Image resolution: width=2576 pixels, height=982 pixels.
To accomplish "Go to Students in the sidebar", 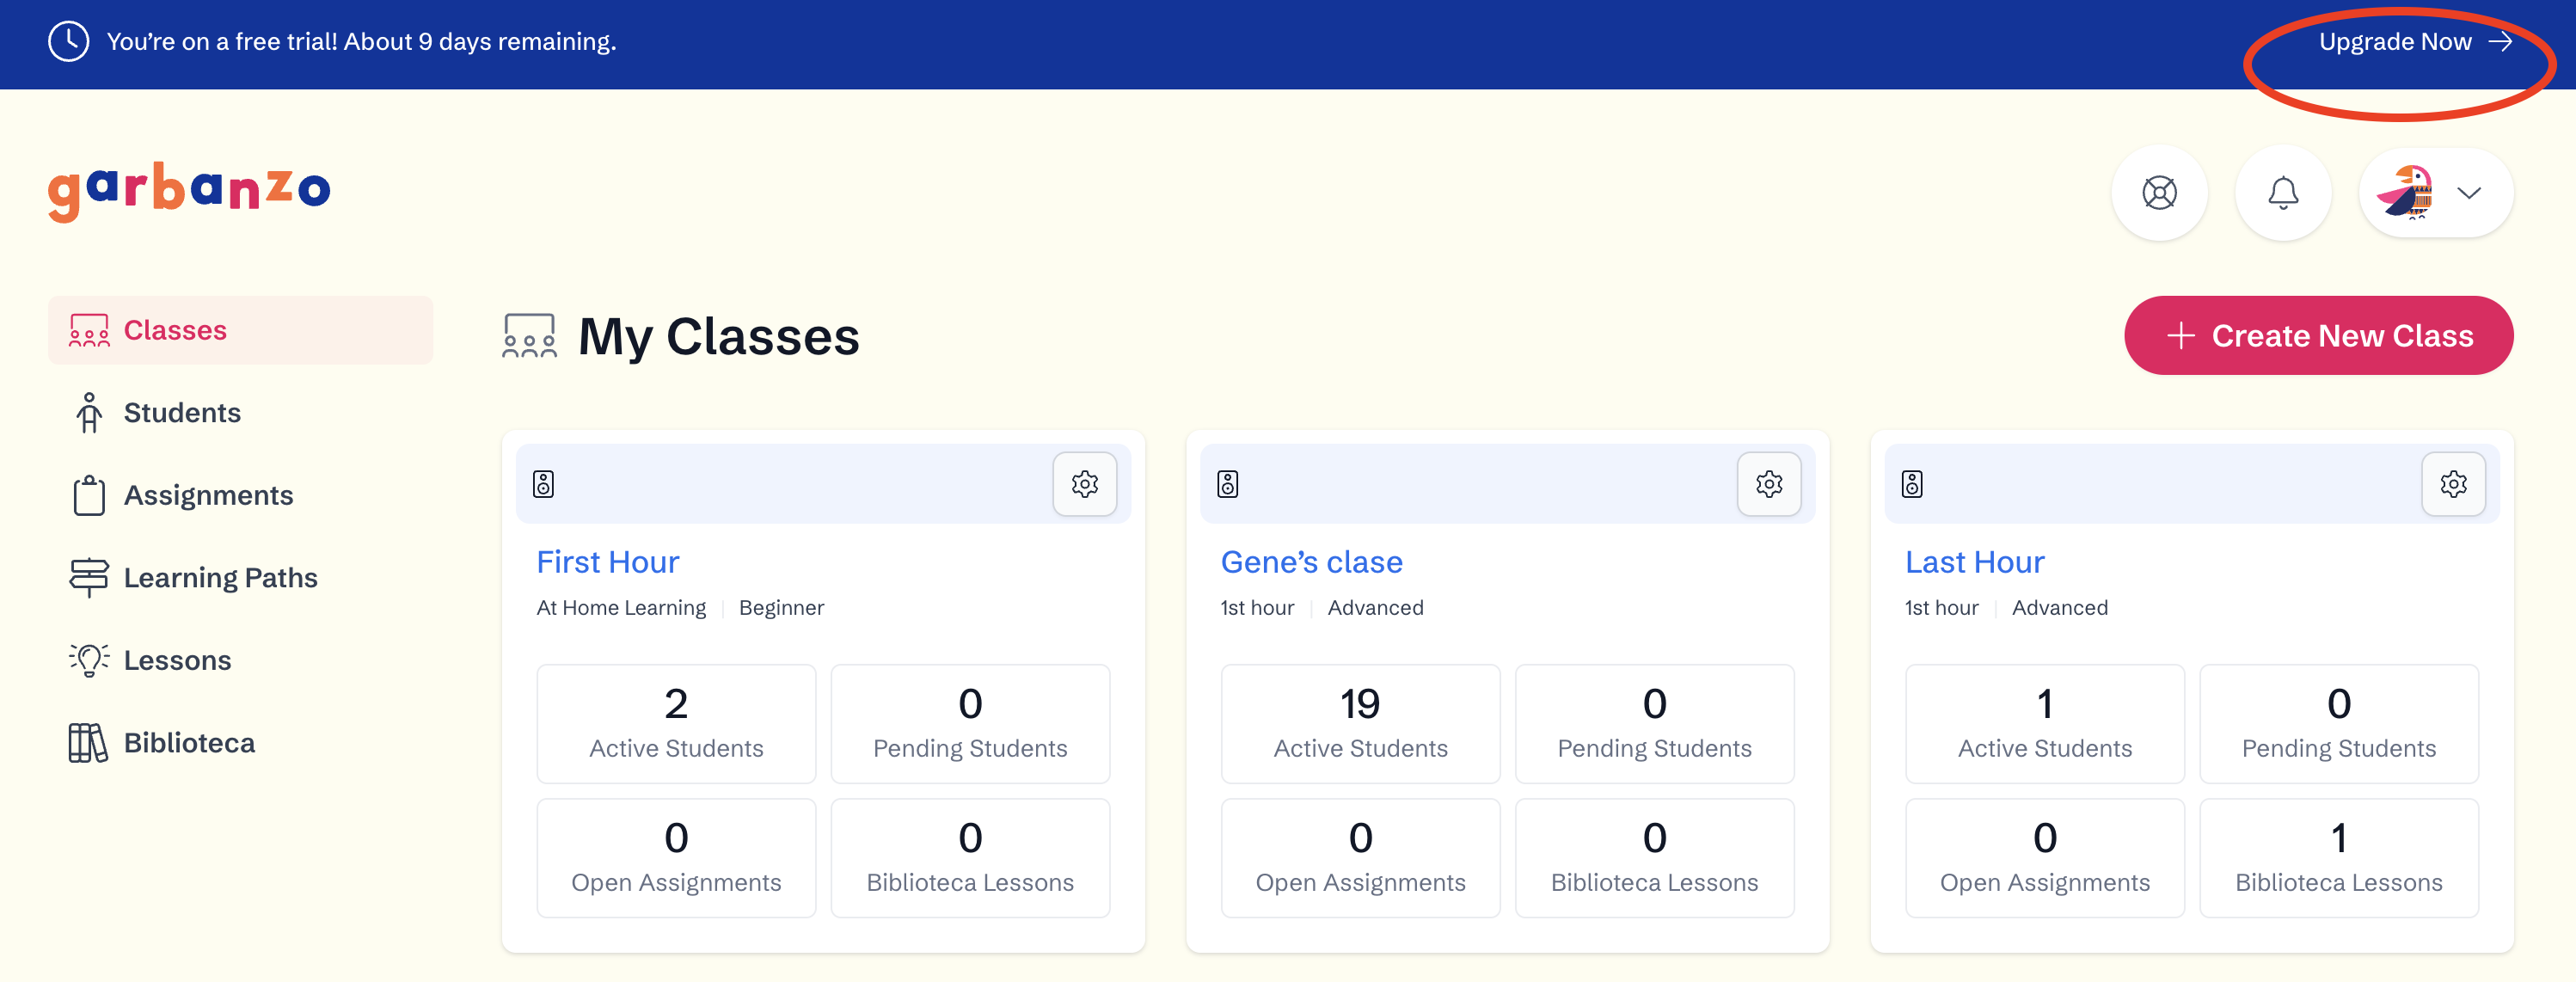I will (x=181, y=412).
